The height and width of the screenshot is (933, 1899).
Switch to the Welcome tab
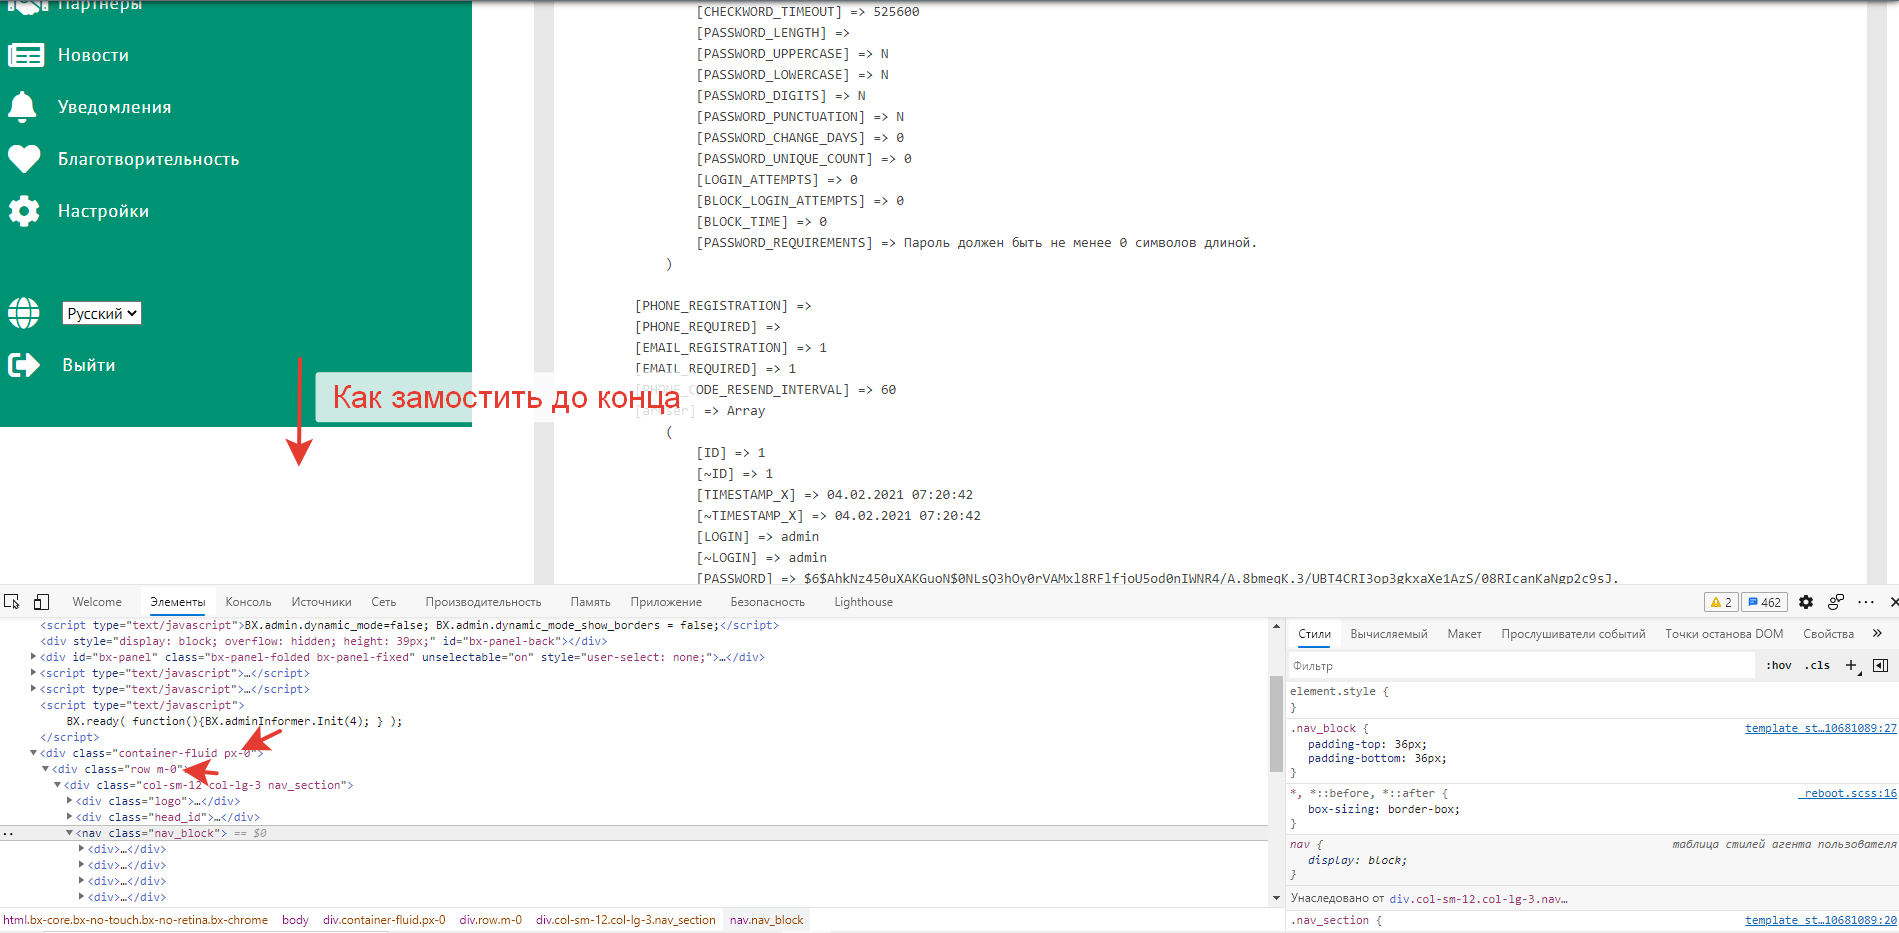(x=97, y=602)
